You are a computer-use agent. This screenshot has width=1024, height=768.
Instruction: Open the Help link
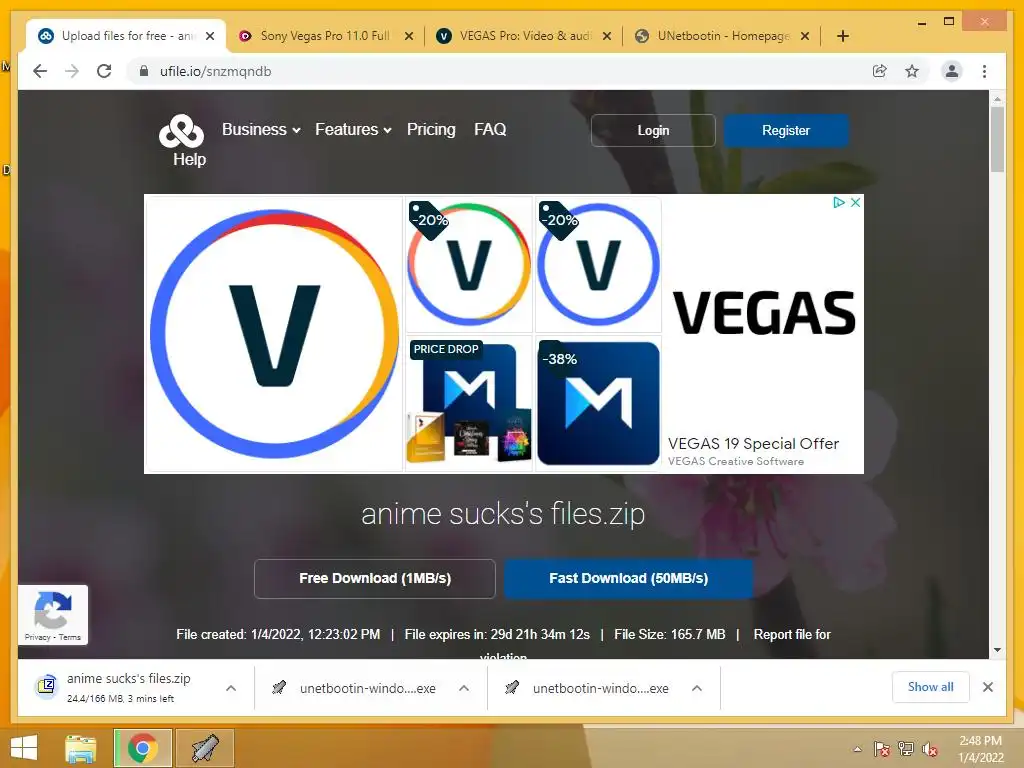coord(189,159)
